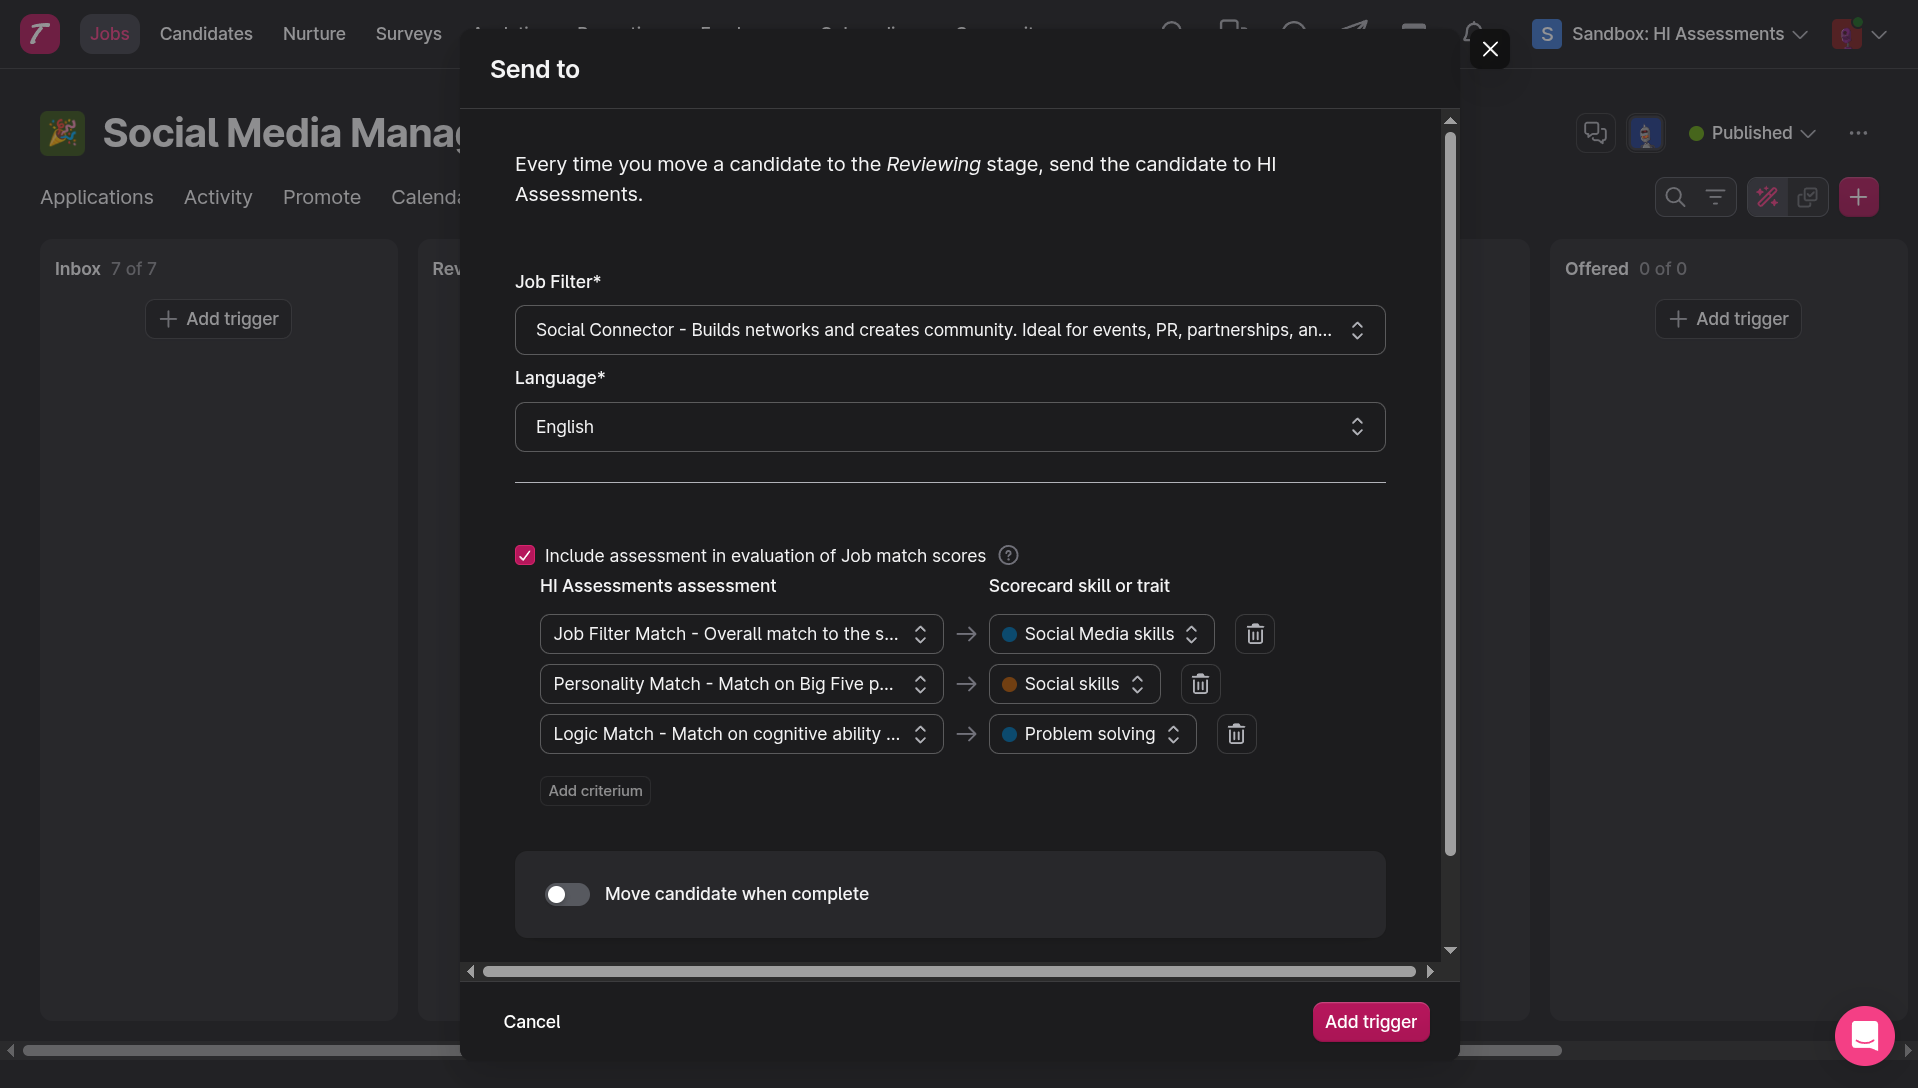Delete the Social Media skills criterium row
This screenshot has width=1918, height=1088.
click(1255, 634)
